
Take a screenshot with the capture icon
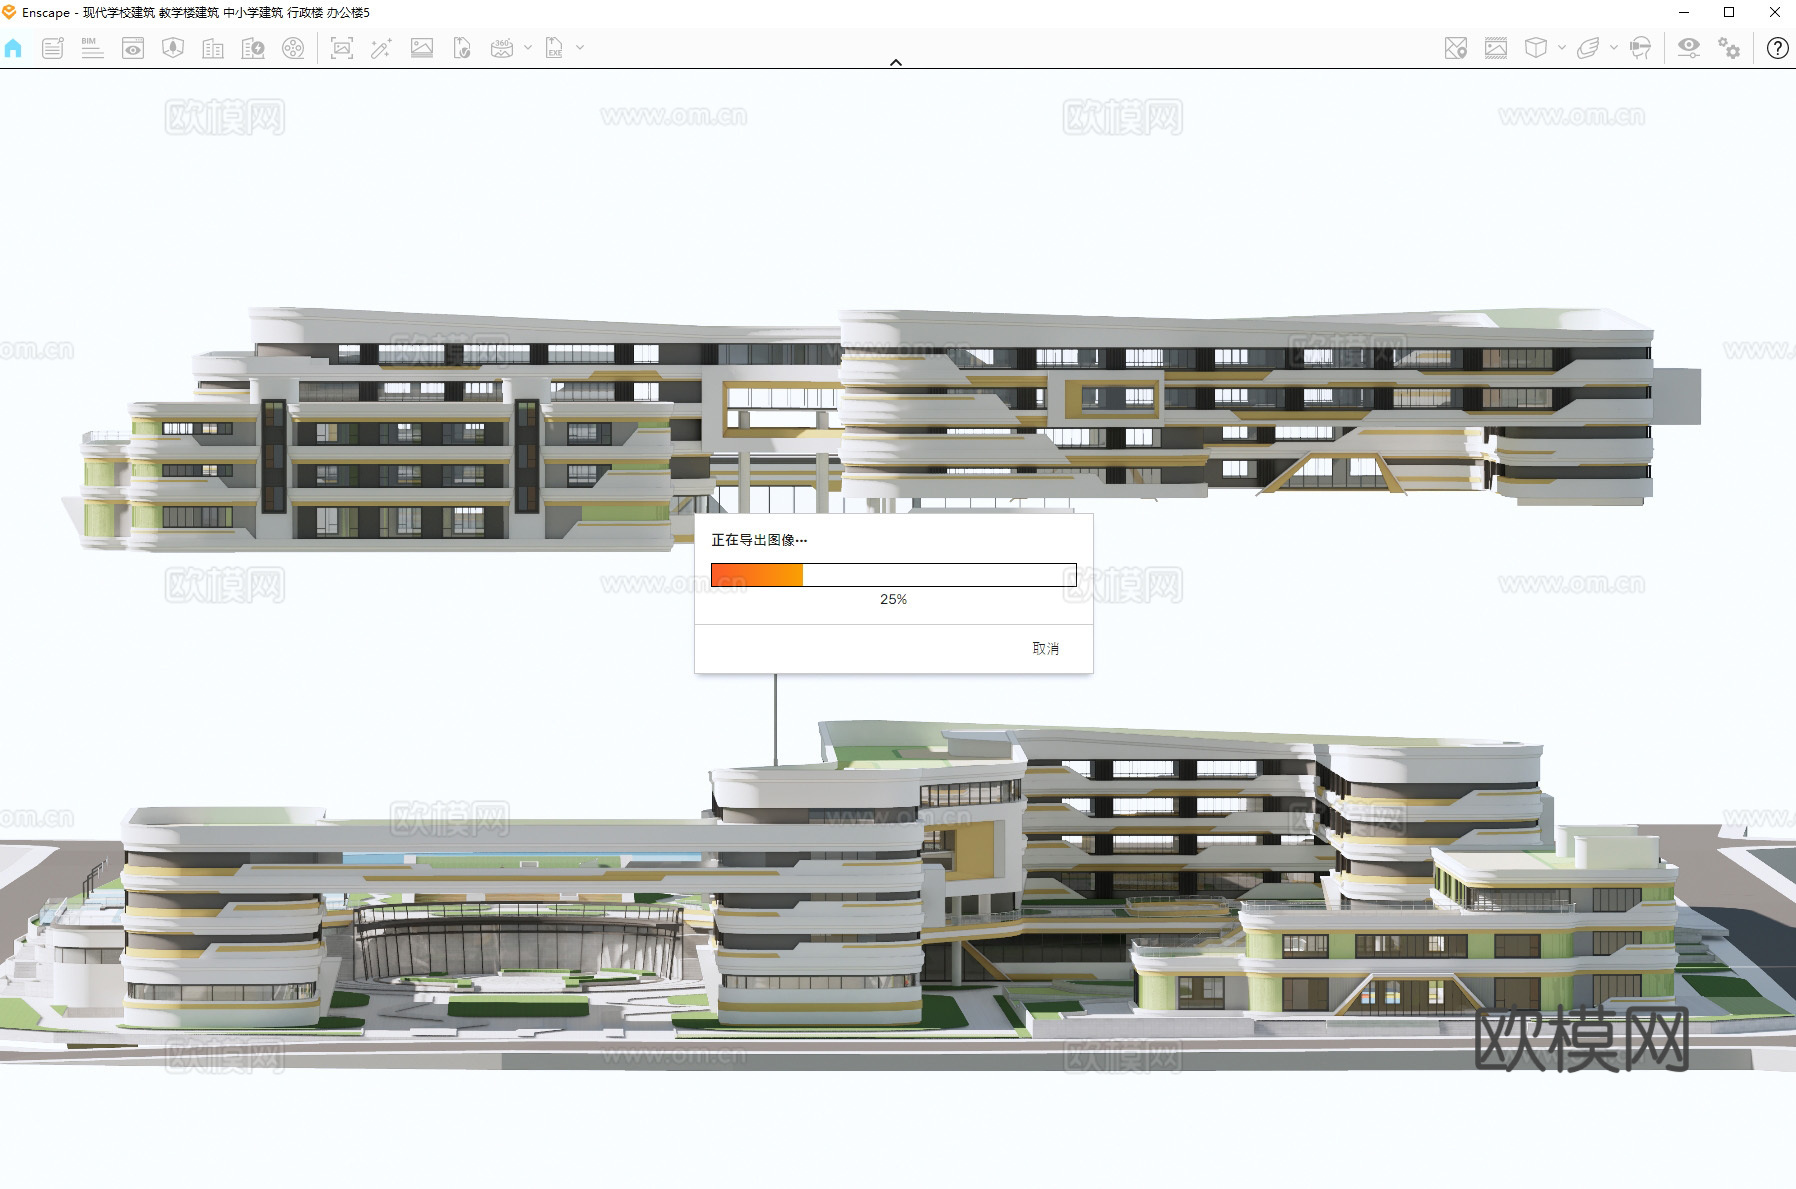342,48
